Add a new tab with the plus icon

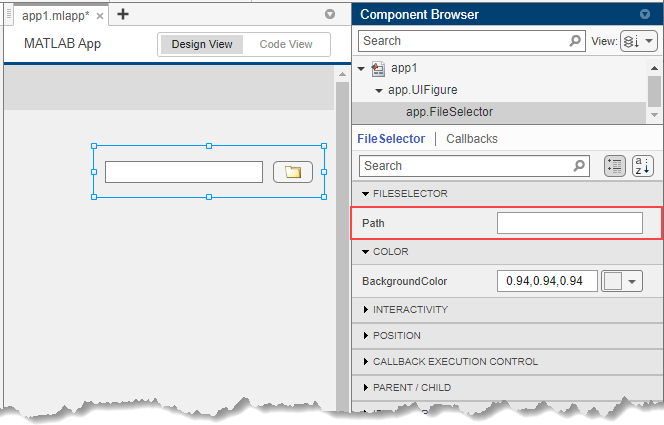(x=123, y=14)
